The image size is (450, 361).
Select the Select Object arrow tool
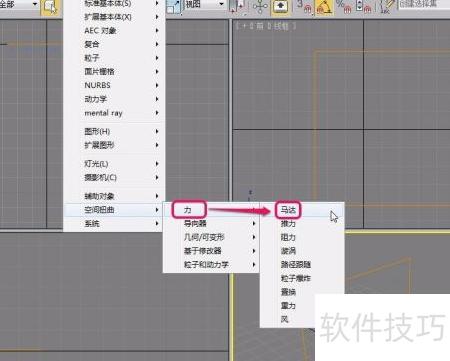click(x=50, y=7)
